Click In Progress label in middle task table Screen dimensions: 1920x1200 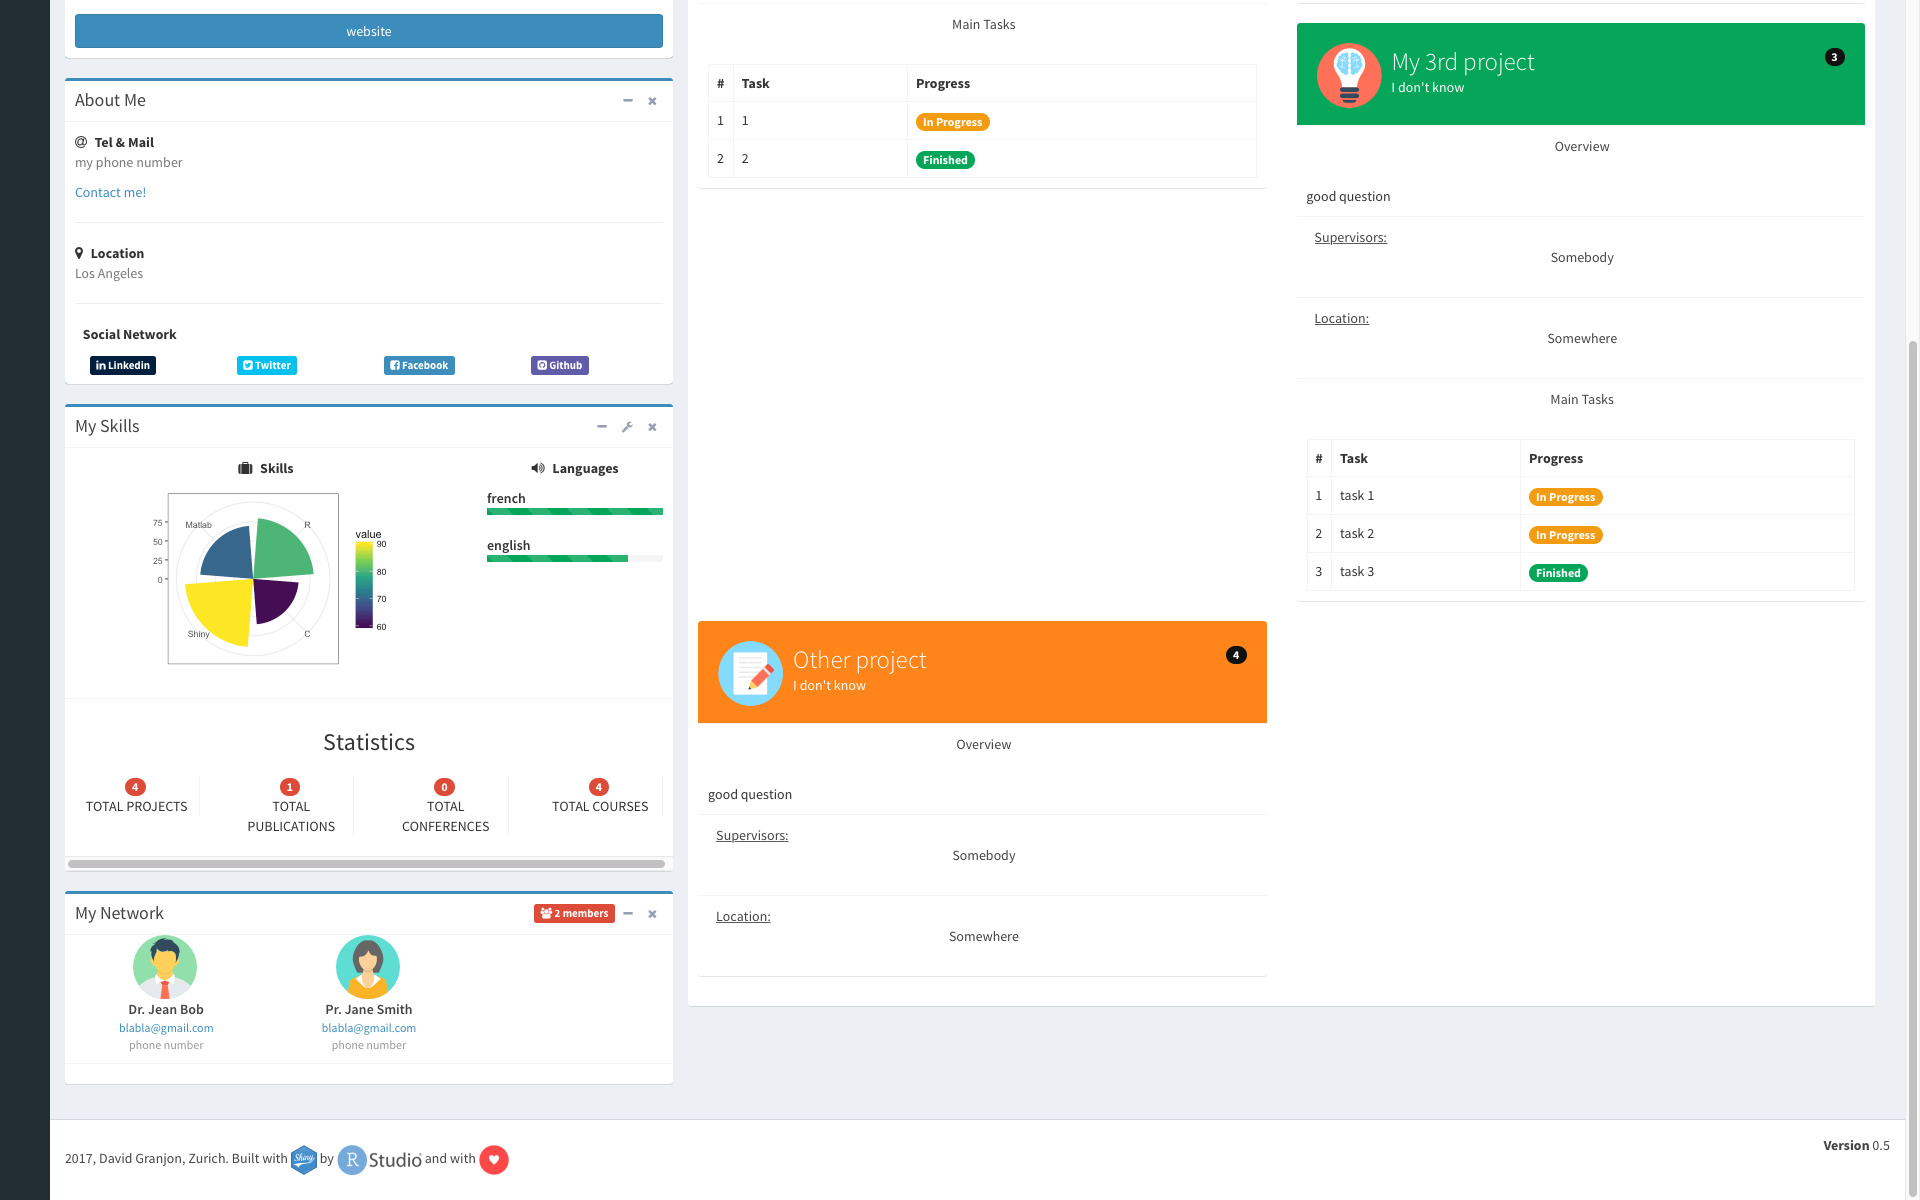pos(952,122)
